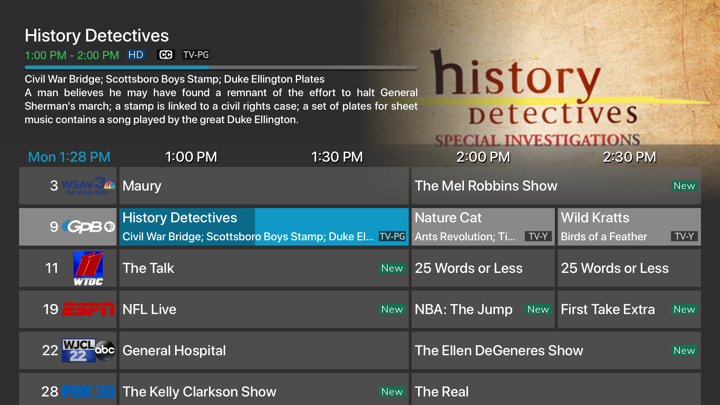
Task: Click the 2:30 PM time header
Action: click(x=629, y=157)
